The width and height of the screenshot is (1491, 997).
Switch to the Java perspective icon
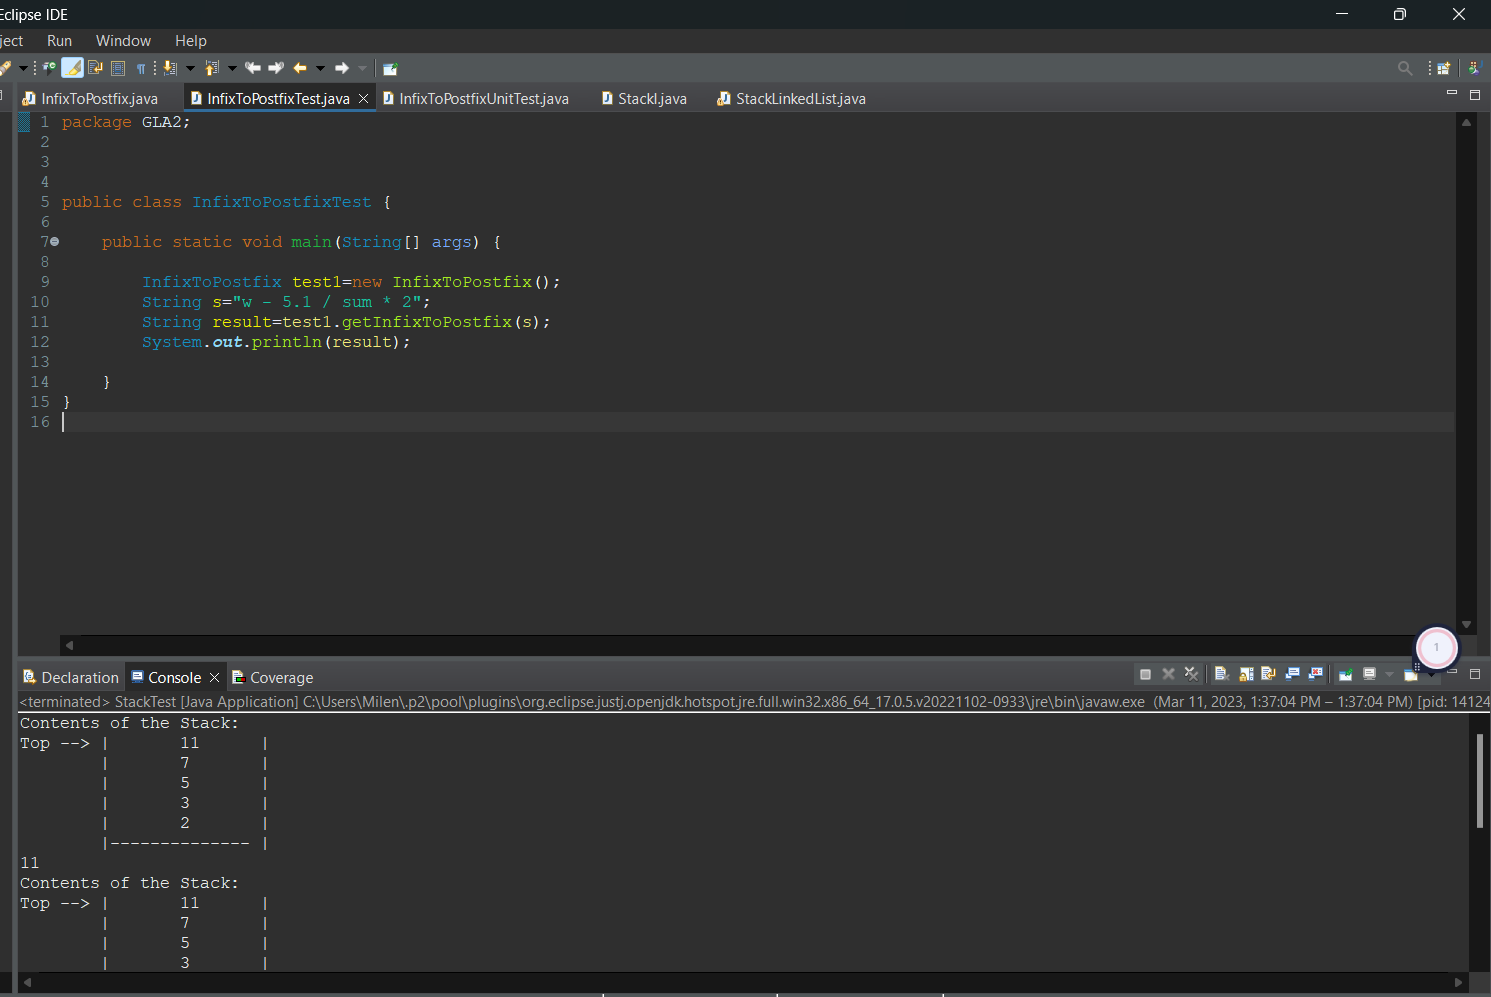1473,68
